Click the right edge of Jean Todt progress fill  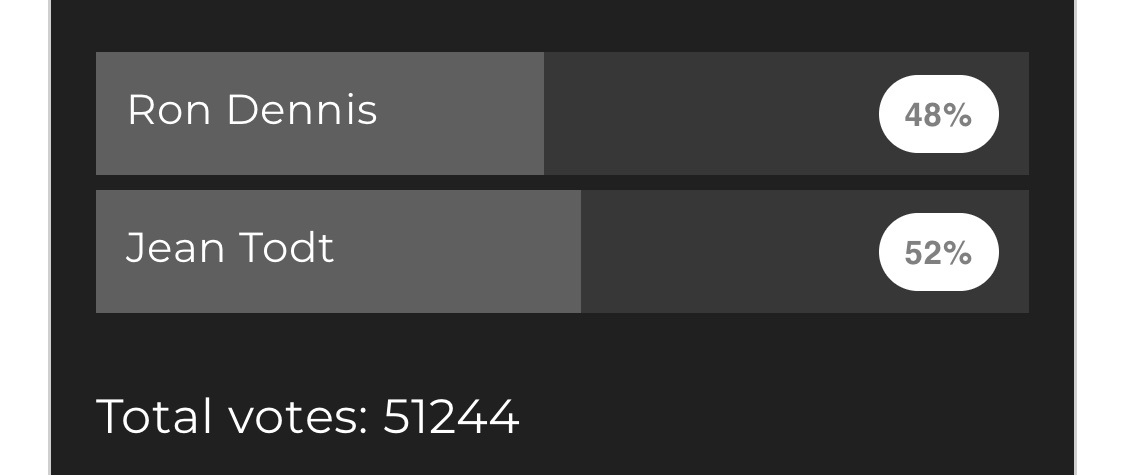point(578,251)
